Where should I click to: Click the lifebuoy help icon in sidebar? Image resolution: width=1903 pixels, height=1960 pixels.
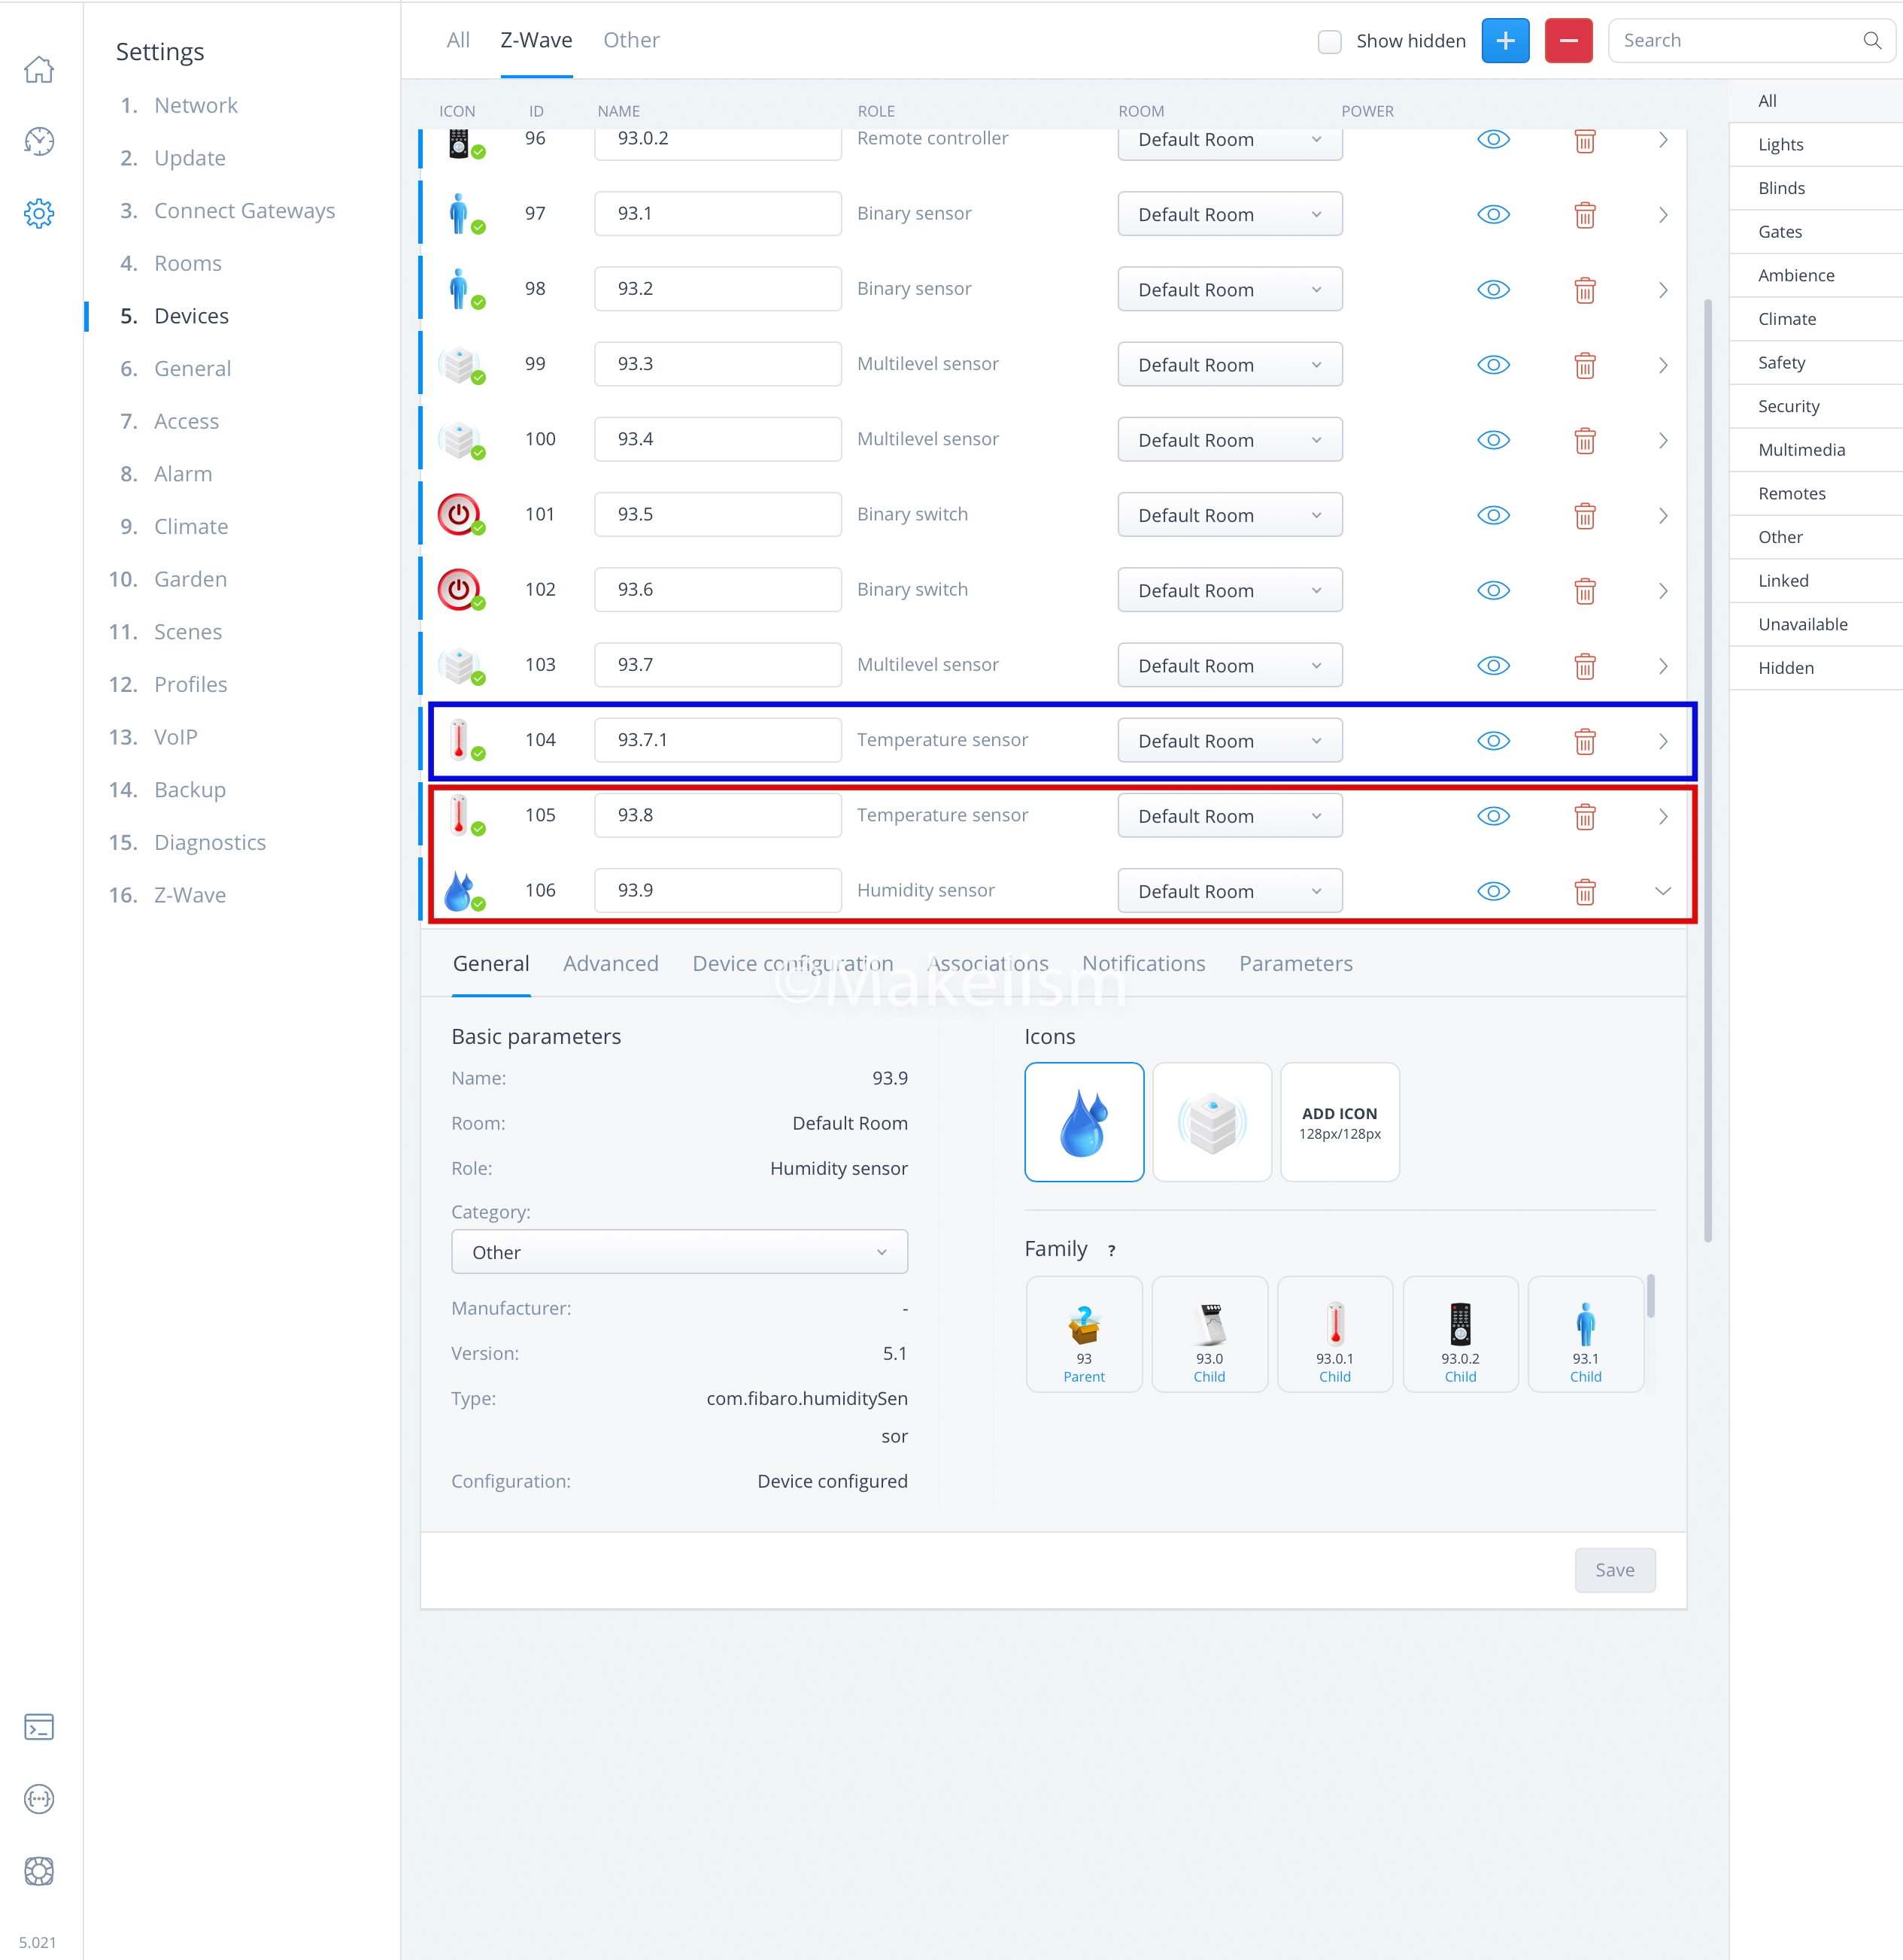(39, 1871)
